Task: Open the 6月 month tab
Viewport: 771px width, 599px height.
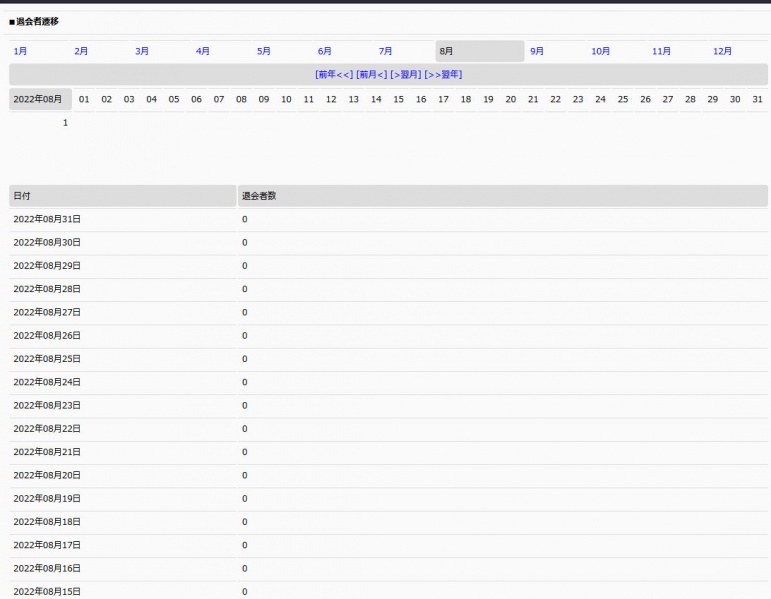Action: point(325,51)
